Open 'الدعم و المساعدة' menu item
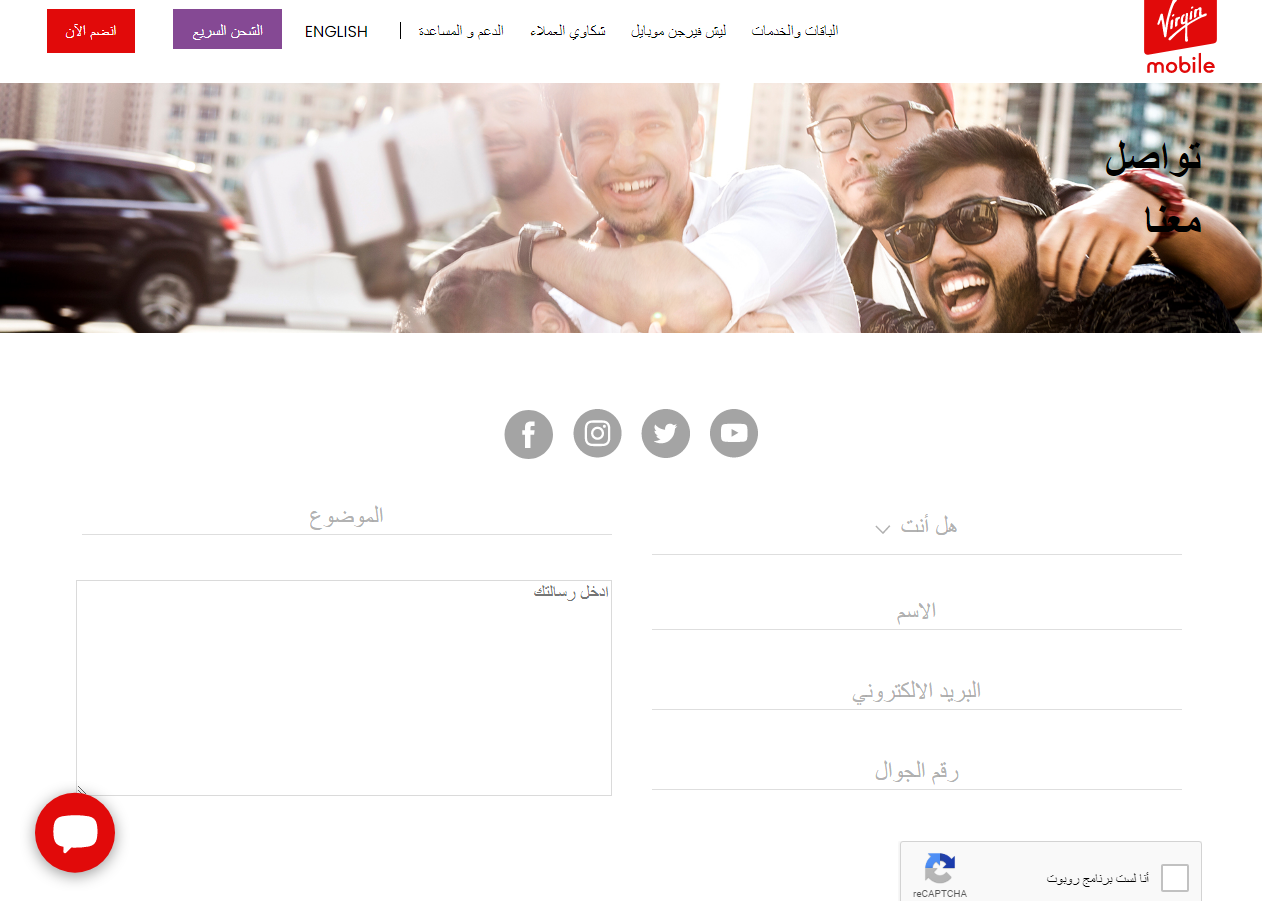1262x901 pixels. pyautogui.click(x=461, y=31)
